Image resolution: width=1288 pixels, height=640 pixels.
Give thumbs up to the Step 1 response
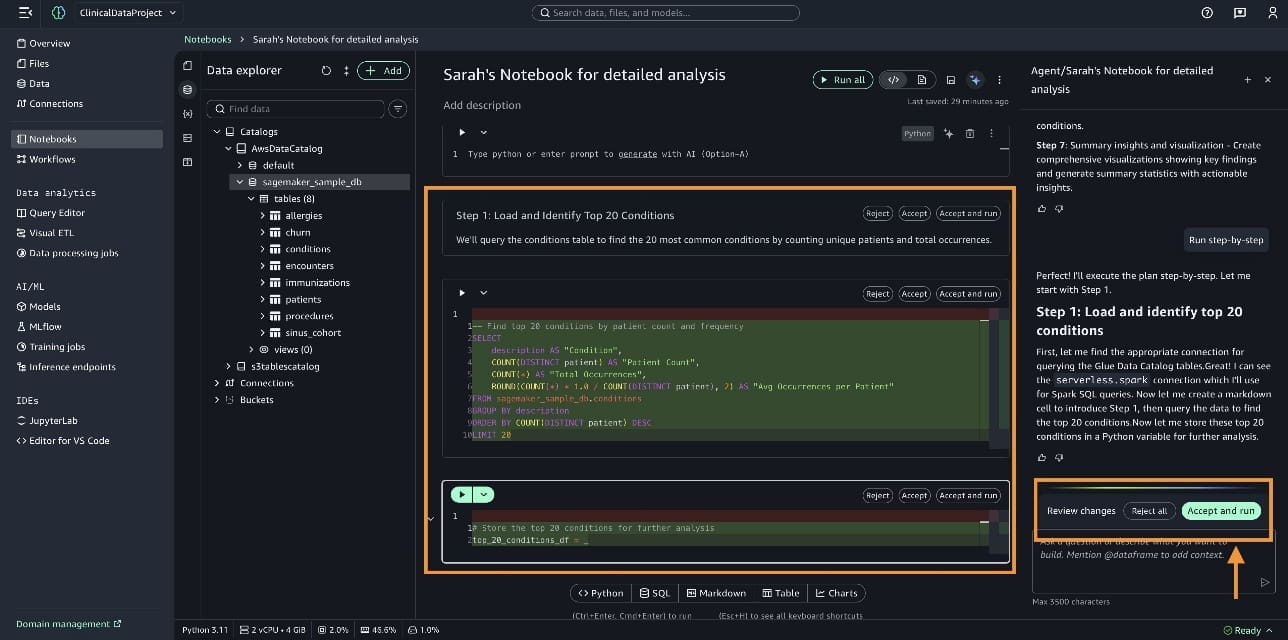point(1041,457)
